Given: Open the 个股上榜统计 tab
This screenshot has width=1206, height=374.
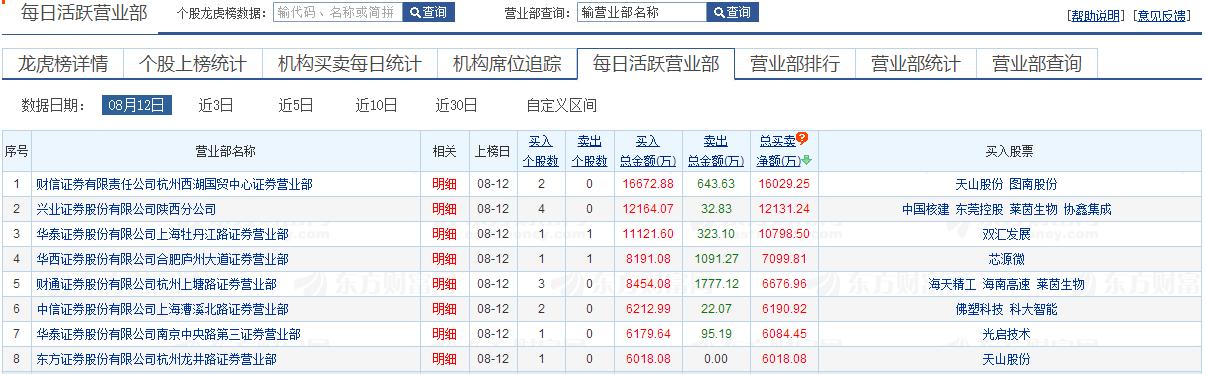Looking at the screenshot, I should coord(193,64).
